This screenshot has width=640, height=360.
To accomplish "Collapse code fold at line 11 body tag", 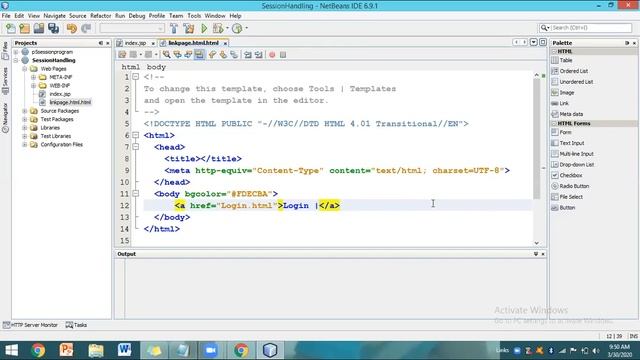I will (136, 193).
